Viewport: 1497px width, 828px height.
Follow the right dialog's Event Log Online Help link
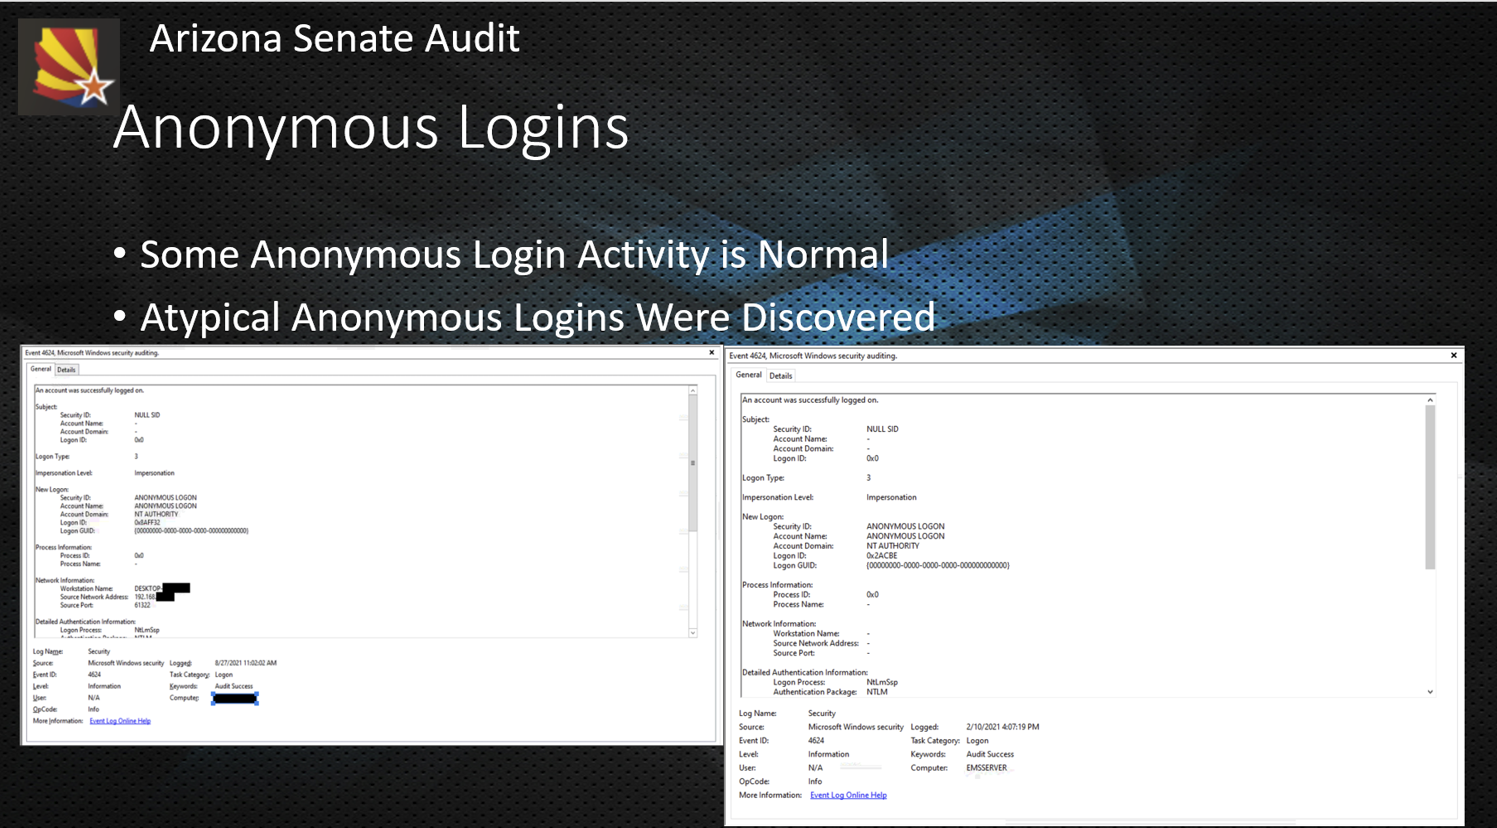pyautogui.click(x=848, y=796)
